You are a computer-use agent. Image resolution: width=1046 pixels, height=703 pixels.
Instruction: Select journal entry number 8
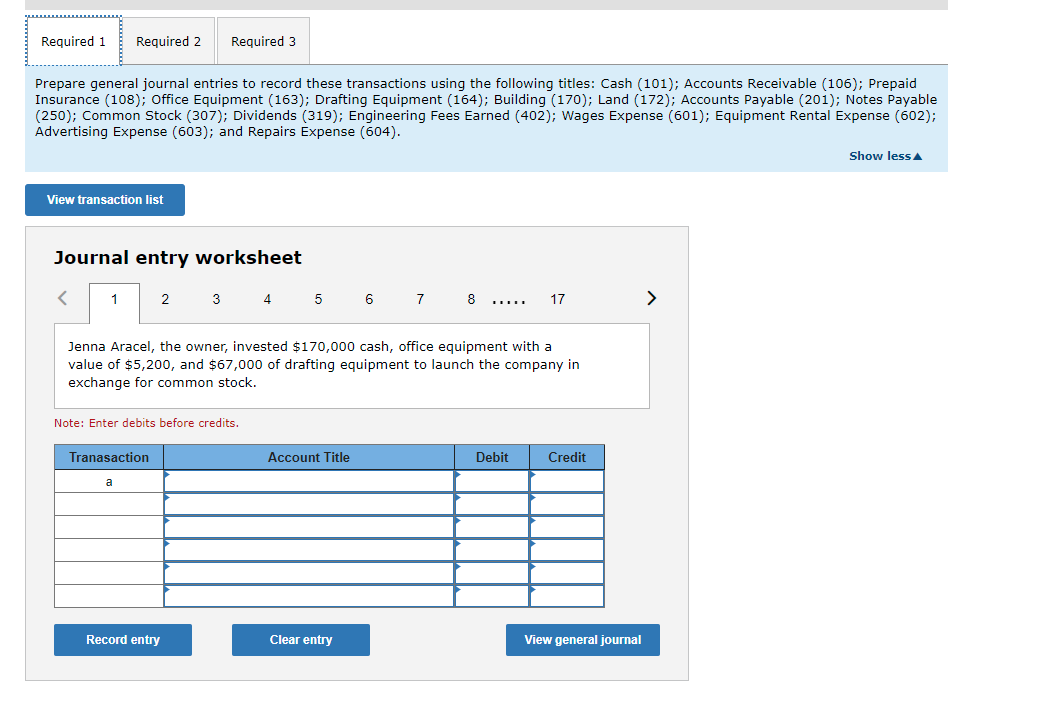tap(470, 299)
